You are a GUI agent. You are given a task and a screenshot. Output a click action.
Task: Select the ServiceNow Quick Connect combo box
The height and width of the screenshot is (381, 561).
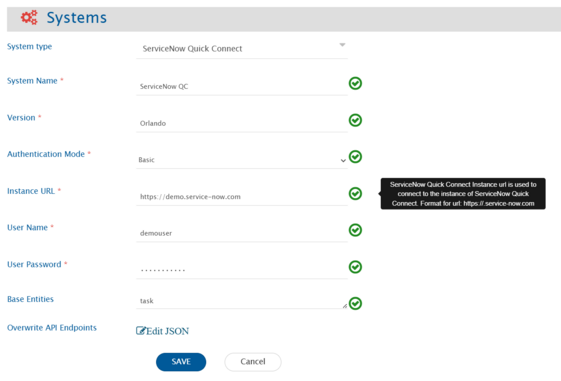pyautogui.click(x=242, y=49)
